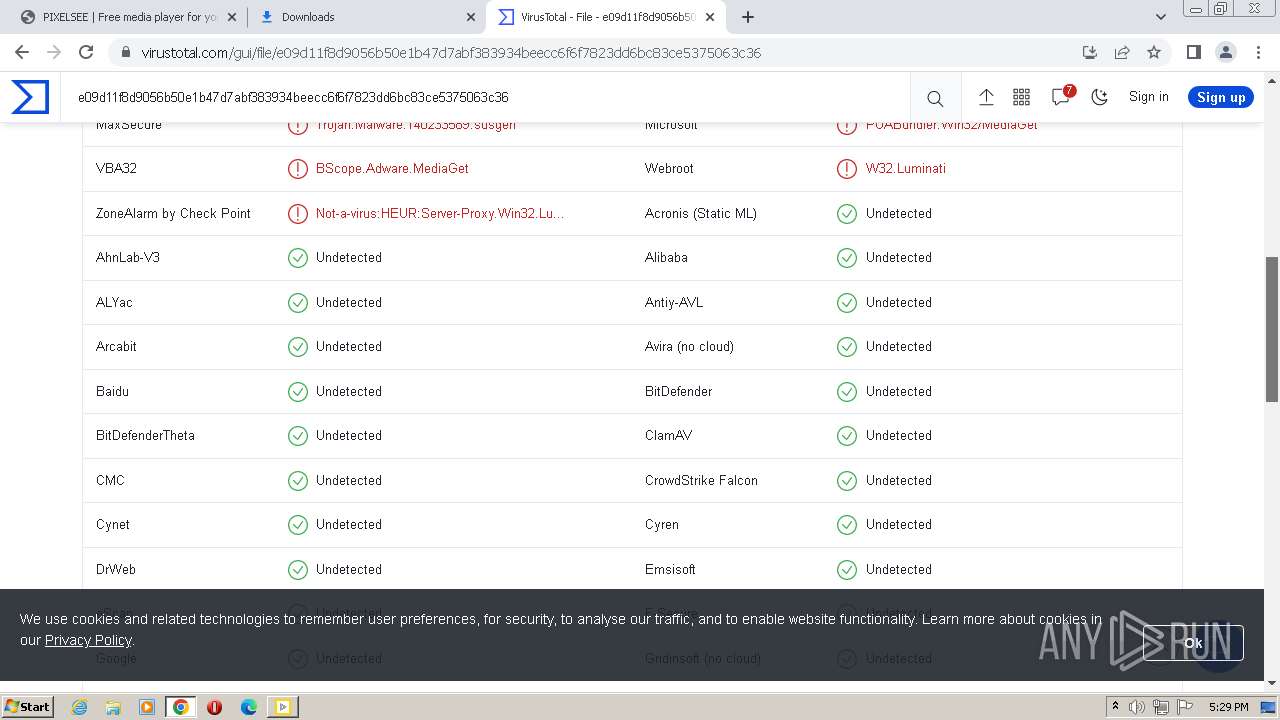Open File Explorer from taskbar
The width and height of the screenshot is (1280, 720).
[x=113, y=707]
